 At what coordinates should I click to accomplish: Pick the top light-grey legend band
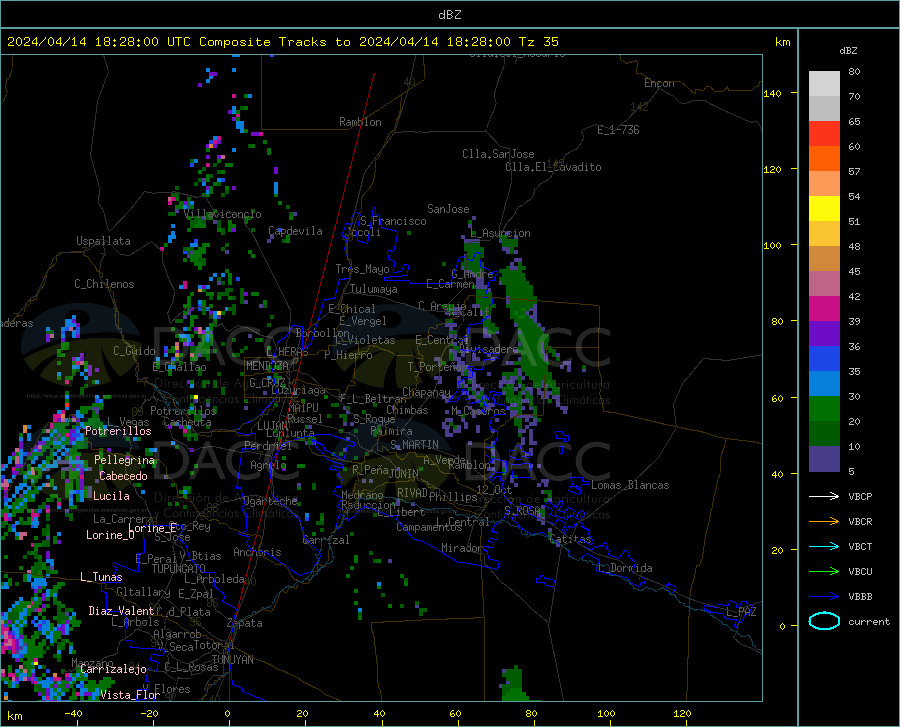point(824,84)
